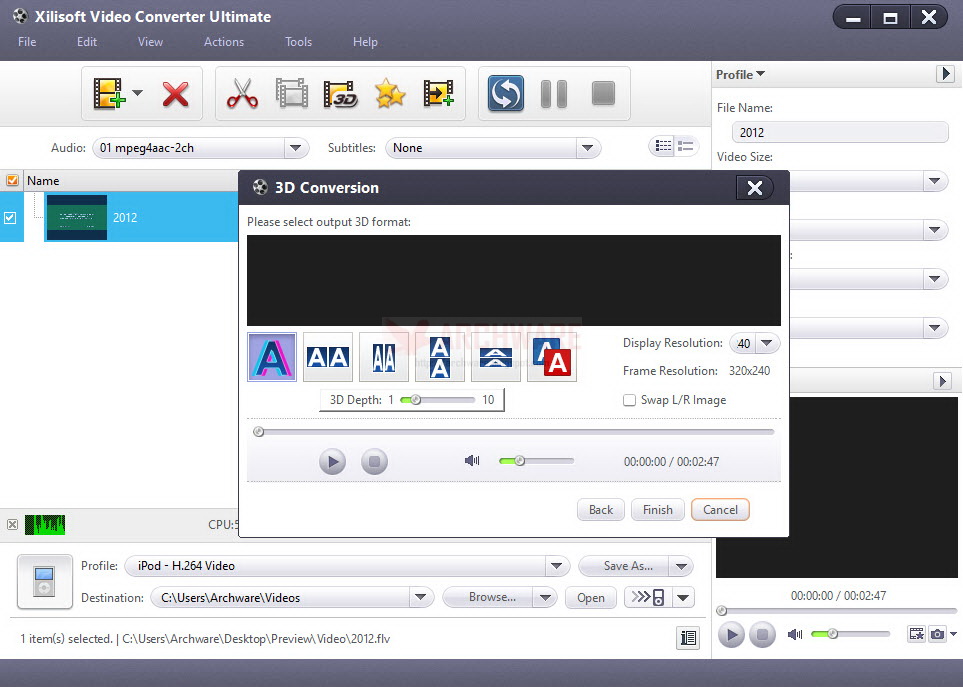The image size is (963, 687).
Task: Select the Side by Side 3D format icon
Action: coord(327,356)
